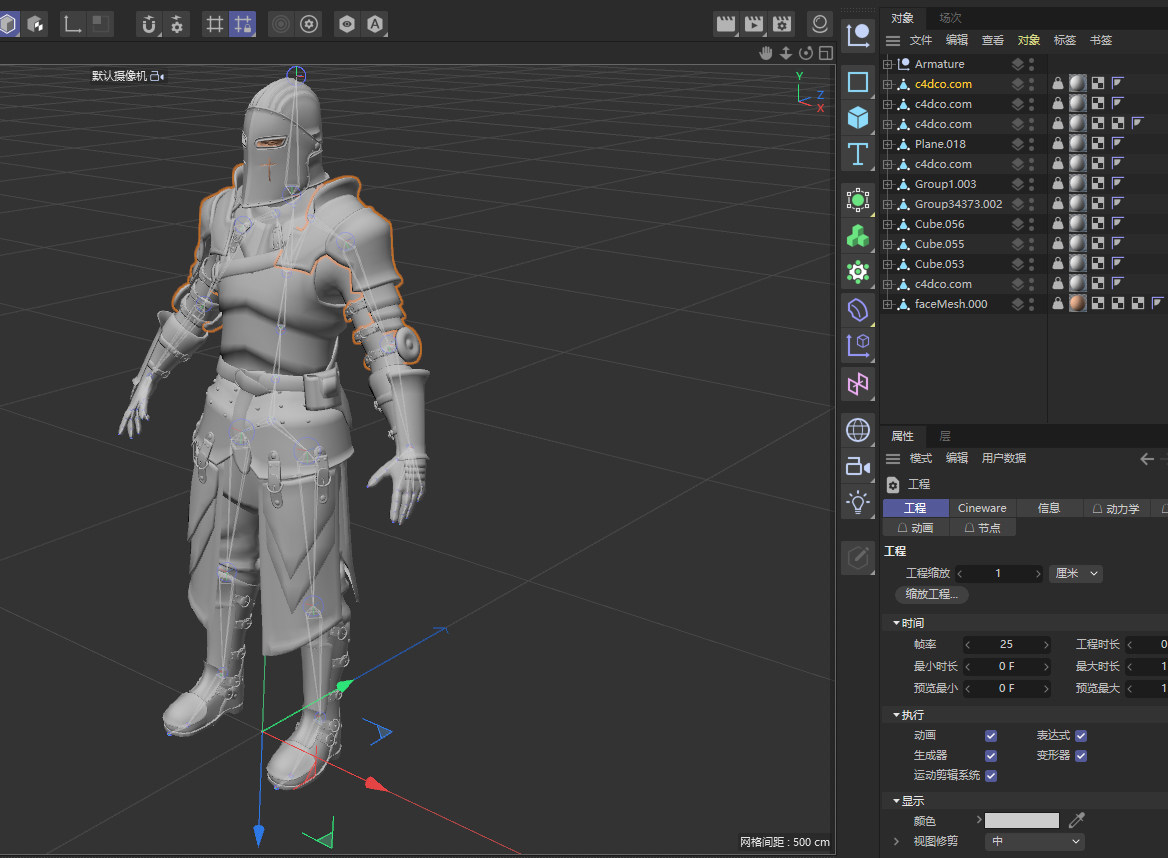The height and width of the screenshot is (858, 1168).
Task: Select the Cube primitive icon
Action: tap(857, 118)
